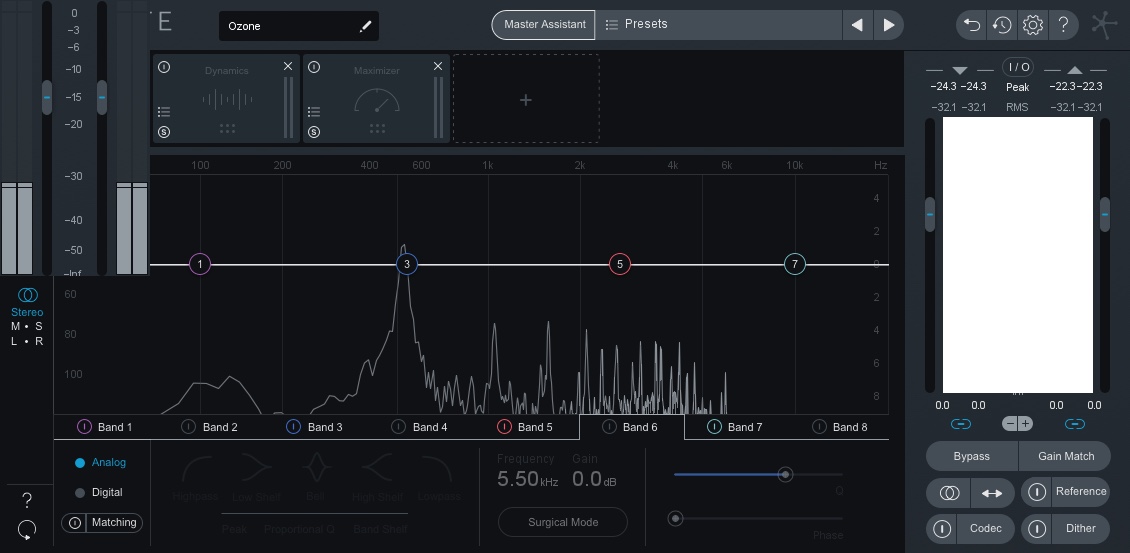Go to the next preset arrow

[889, 25]
